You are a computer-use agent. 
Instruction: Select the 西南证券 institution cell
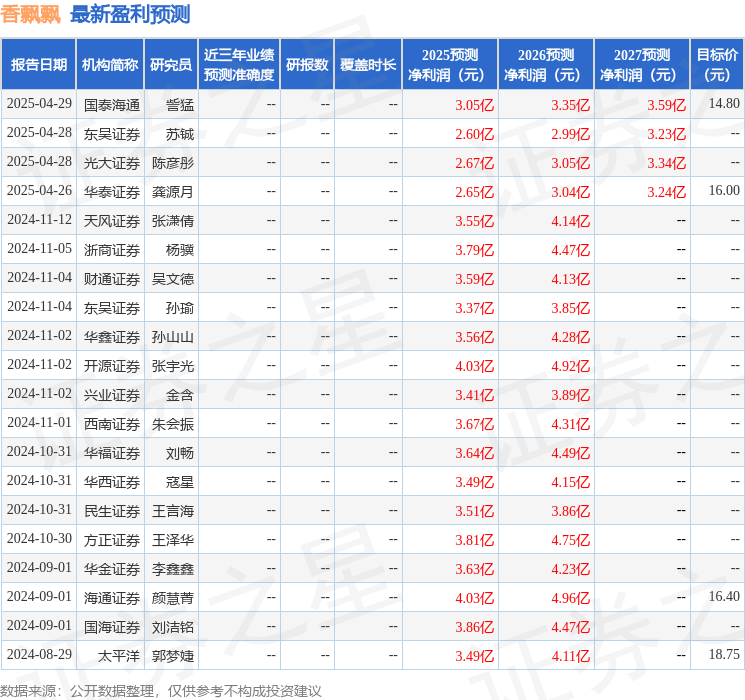[x=112, y=424]
